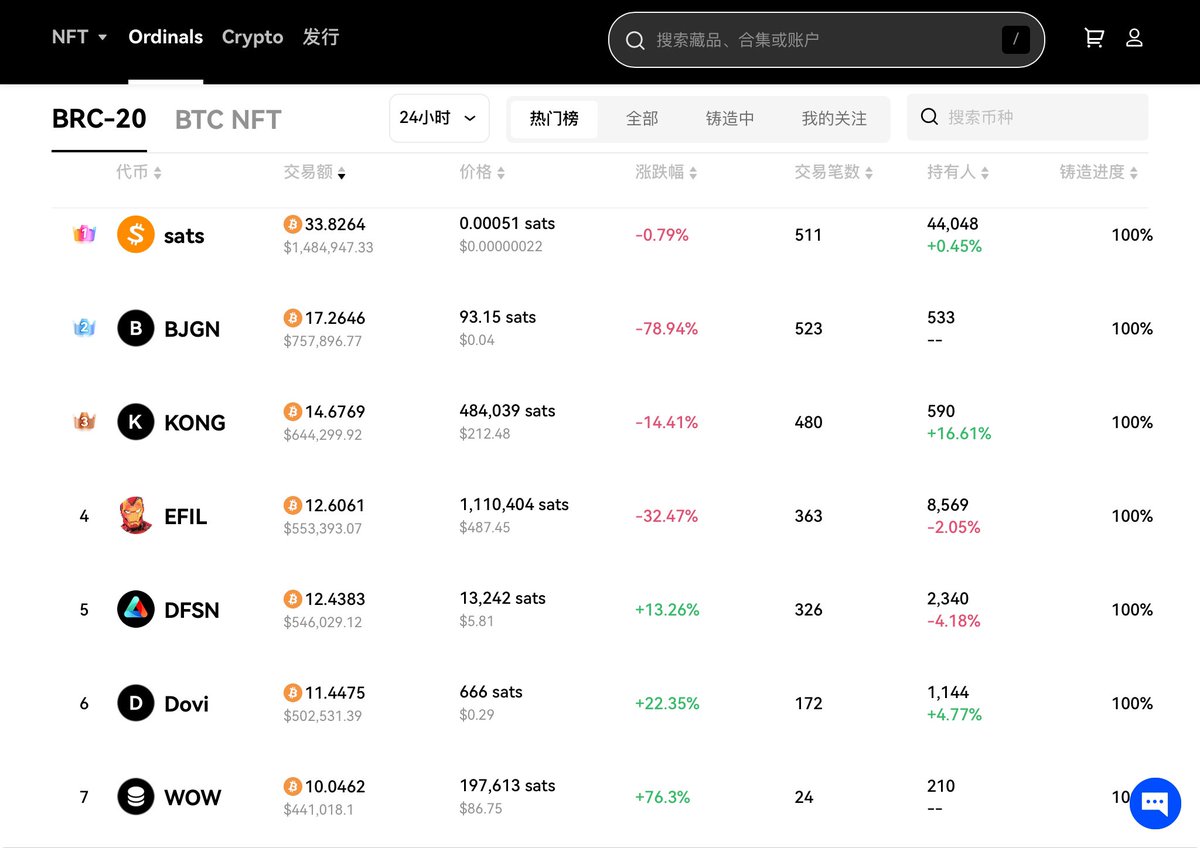Click the bitcoin icon beside 17.2646
Image resolution: width=1200 pixels, height=848 pixels.
click(x=293, y=318)
